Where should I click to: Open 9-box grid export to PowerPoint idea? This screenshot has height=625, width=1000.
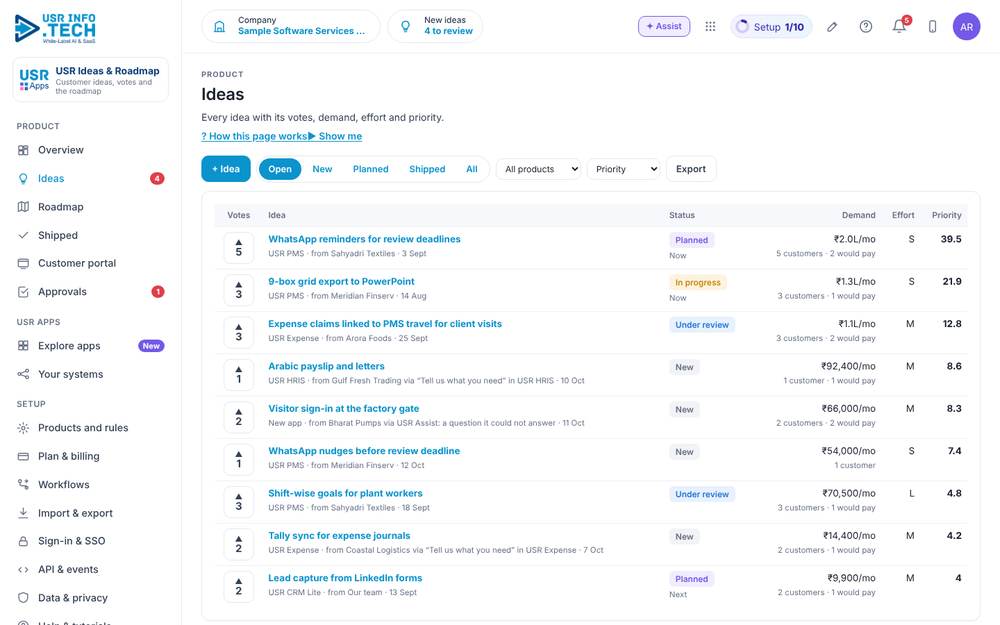[341, 281]
